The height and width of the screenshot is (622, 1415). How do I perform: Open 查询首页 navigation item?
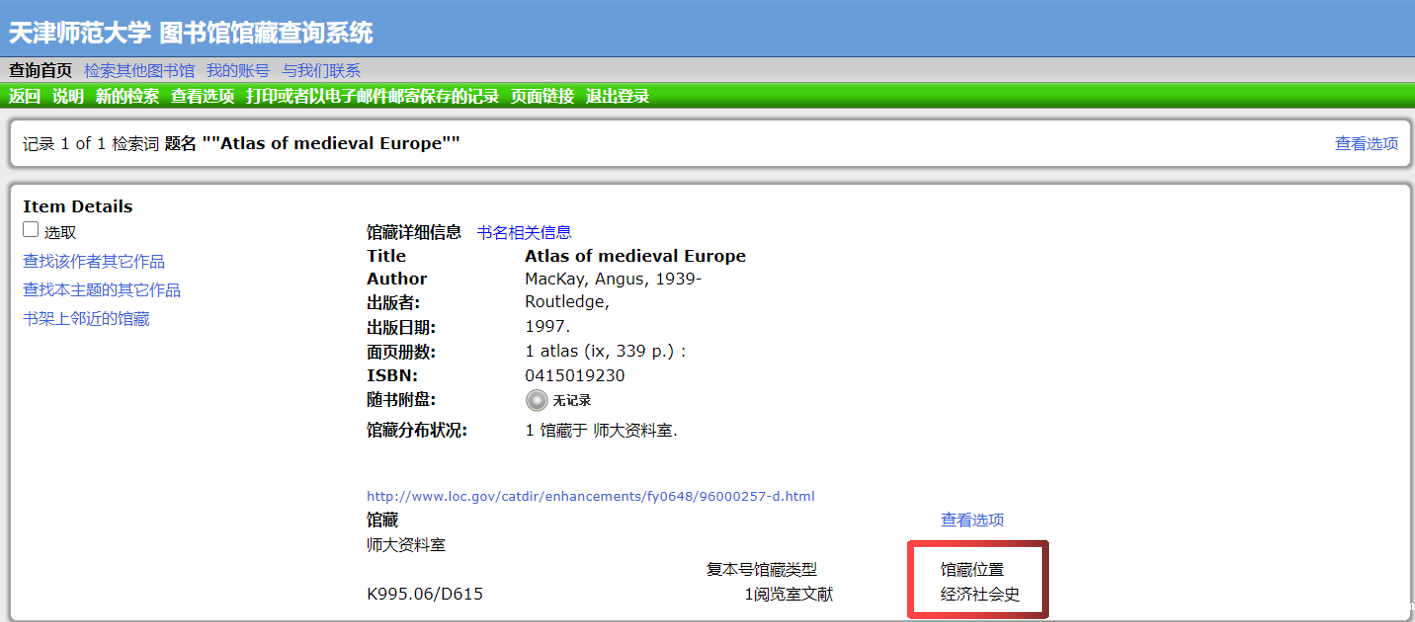pyautogui.click(x=40, y=71)
